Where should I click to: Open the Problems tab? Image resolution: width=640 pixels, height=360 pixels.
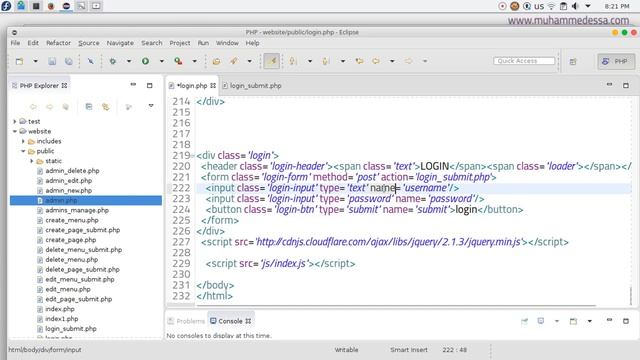(x=186, y=321)
